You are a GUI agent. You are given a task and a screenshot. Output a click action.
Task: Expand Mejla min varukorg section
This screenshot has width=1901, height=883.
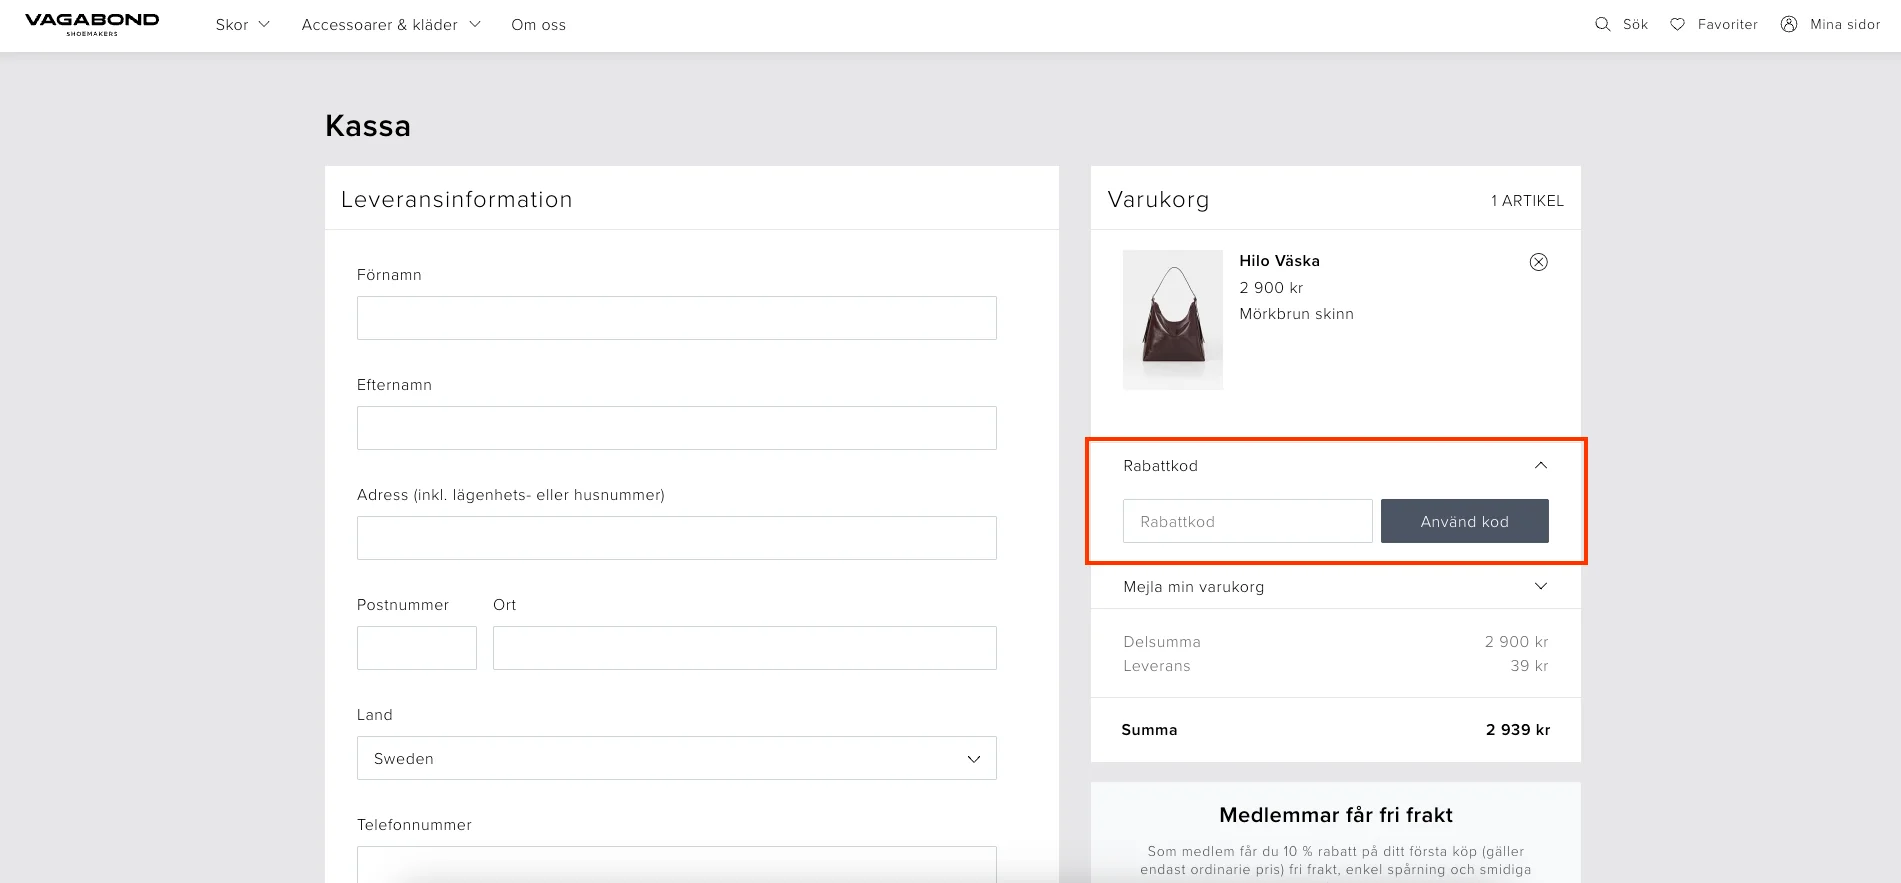tap(1540, 586)
